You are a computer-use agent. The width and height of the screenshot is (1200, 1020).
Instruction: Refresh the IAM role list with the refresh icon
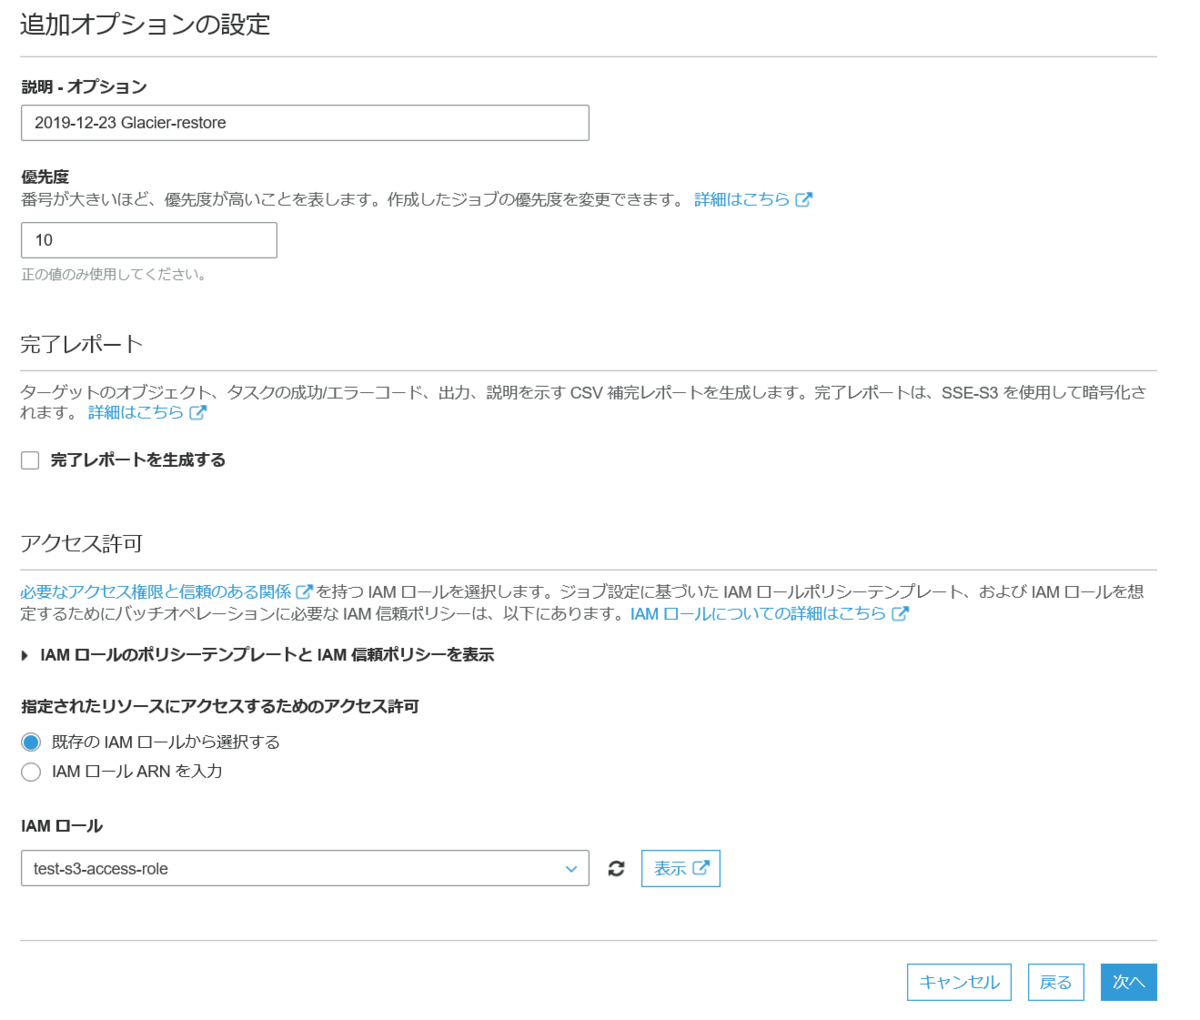(x=617, y=868)
